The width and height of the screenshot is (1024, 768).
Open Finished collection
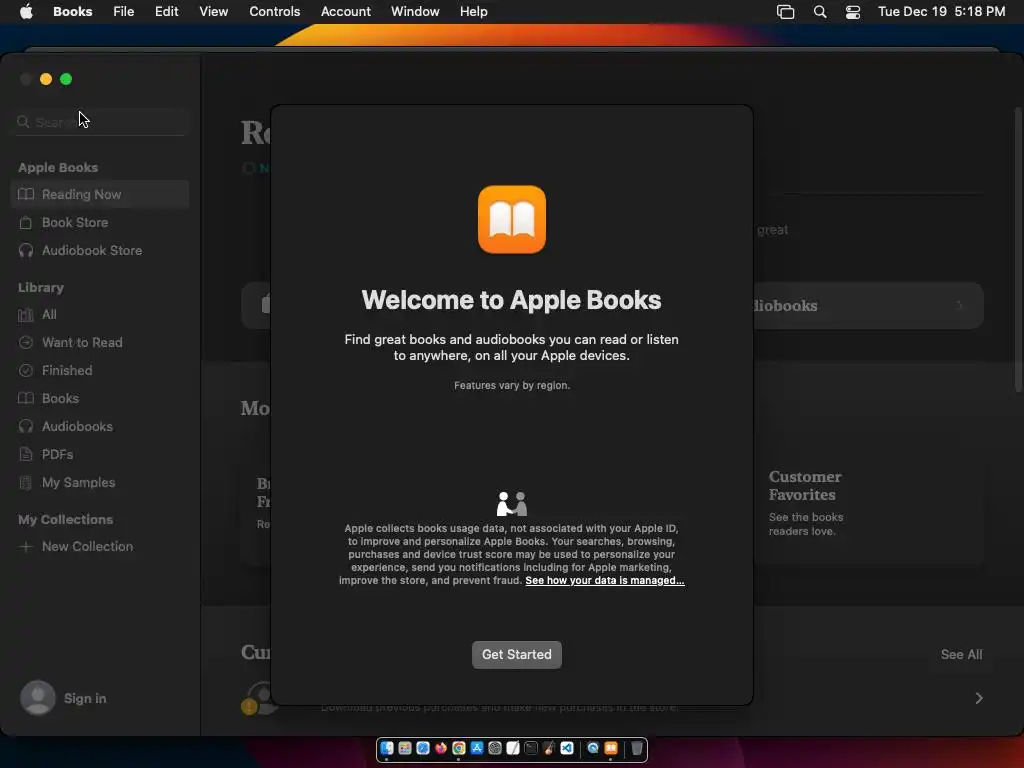click(100, 370)
